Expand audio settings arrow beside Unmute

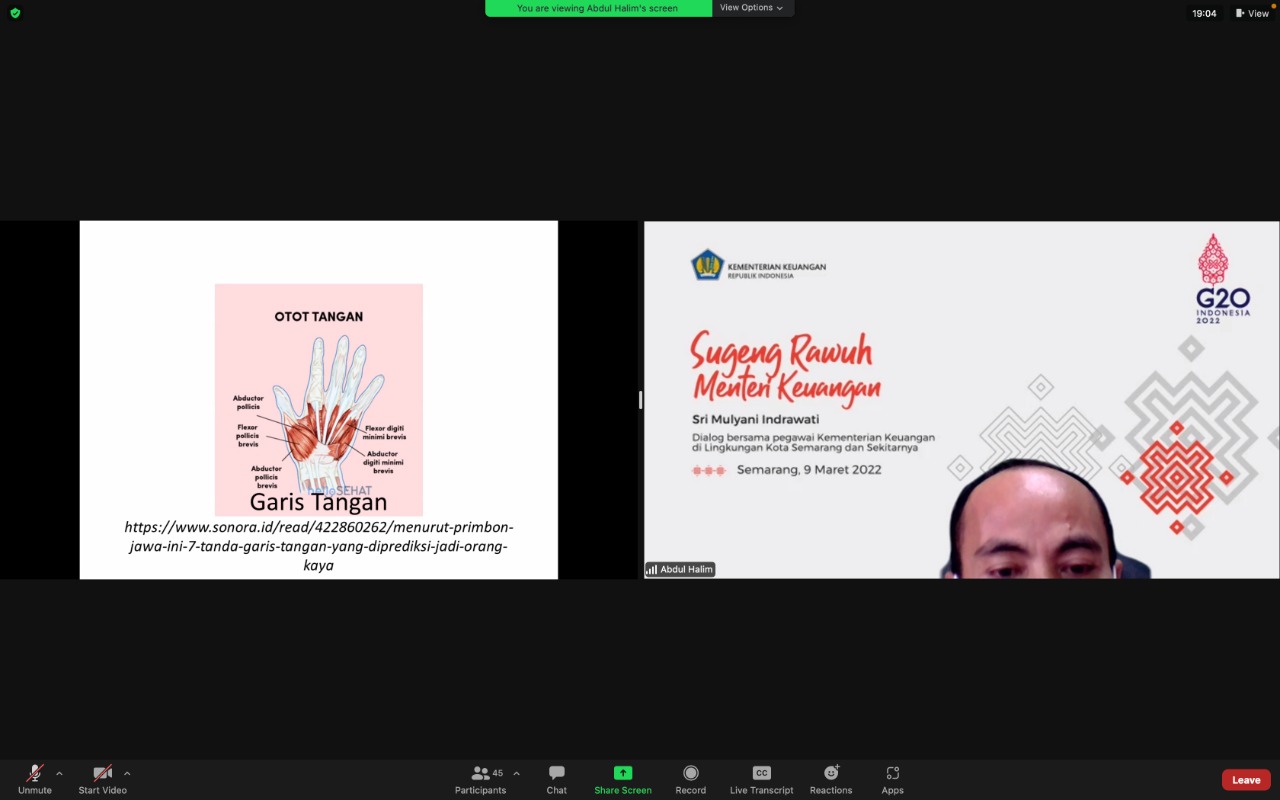(59, 773)
